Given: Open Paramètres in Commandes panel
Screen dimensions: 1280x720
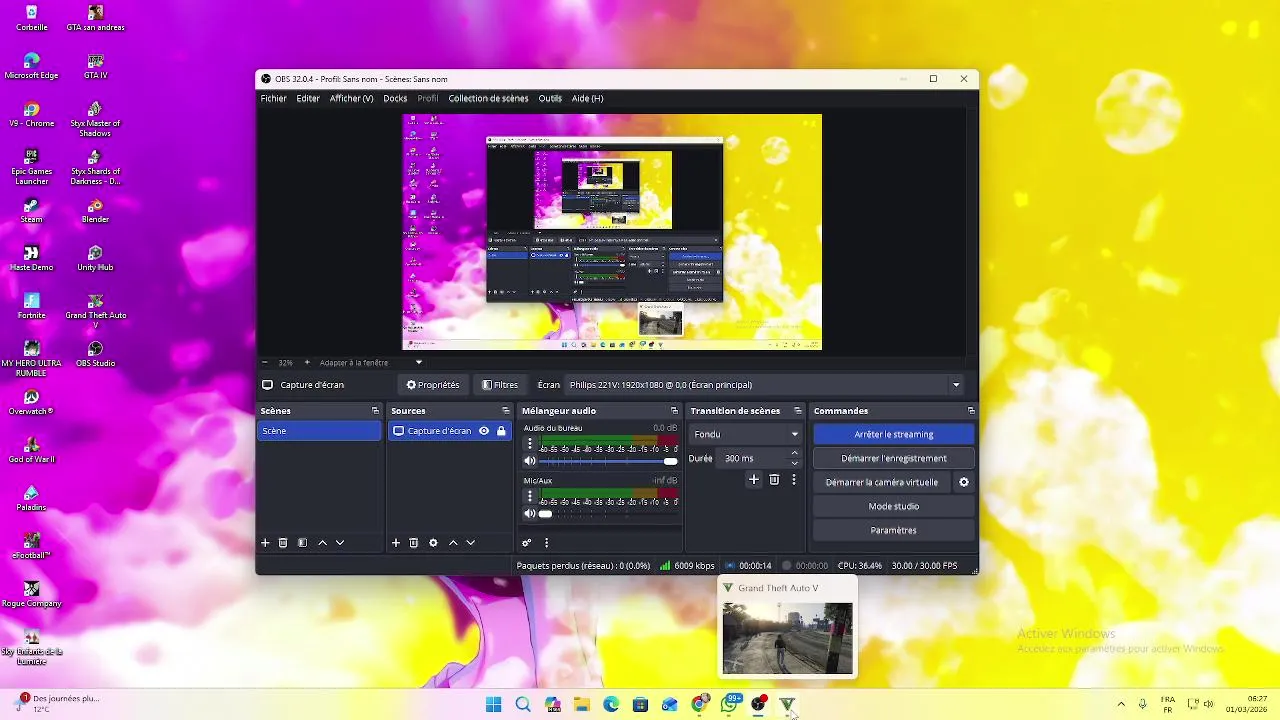Looking at the screenshot, I should pyautogui.click(x=894, y=530).
